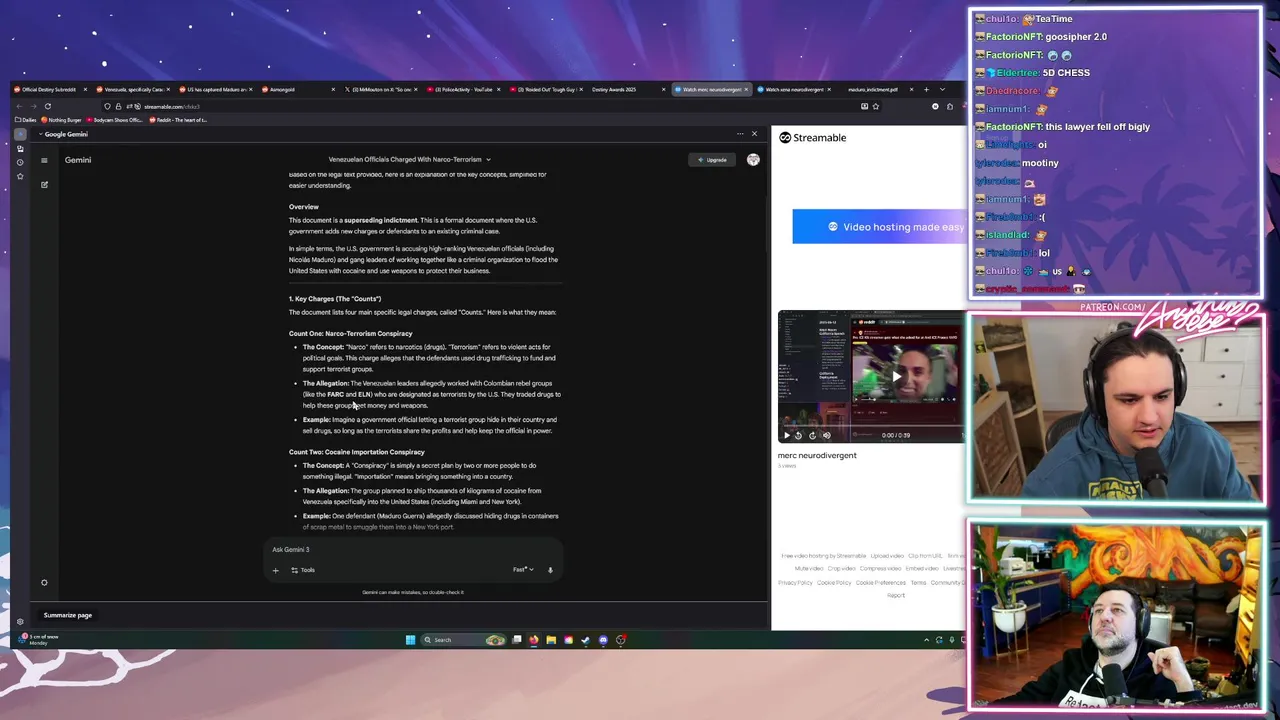Click the sidebar history clock icon
This screenshot has width=1280, height=720.
pyautogui.click(x=20, y=162)
